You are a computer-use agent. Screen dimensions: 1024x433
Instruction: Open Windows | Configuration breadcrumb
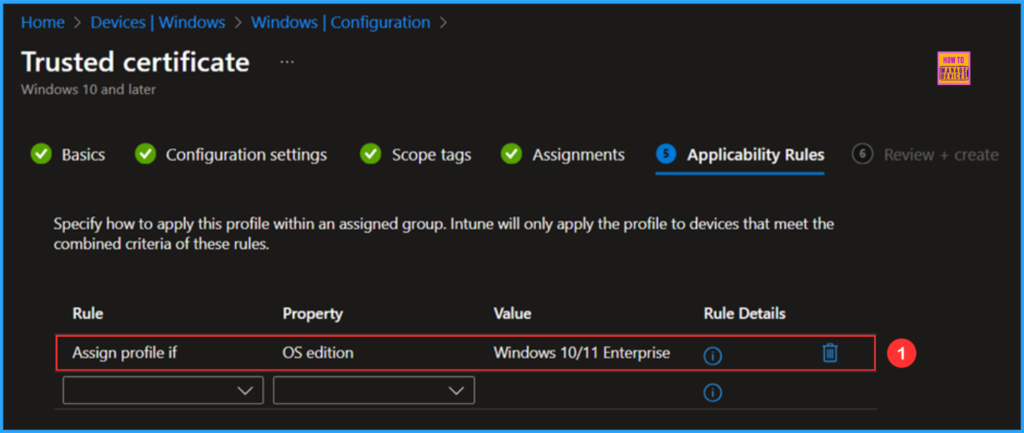(x=341, y=22)
